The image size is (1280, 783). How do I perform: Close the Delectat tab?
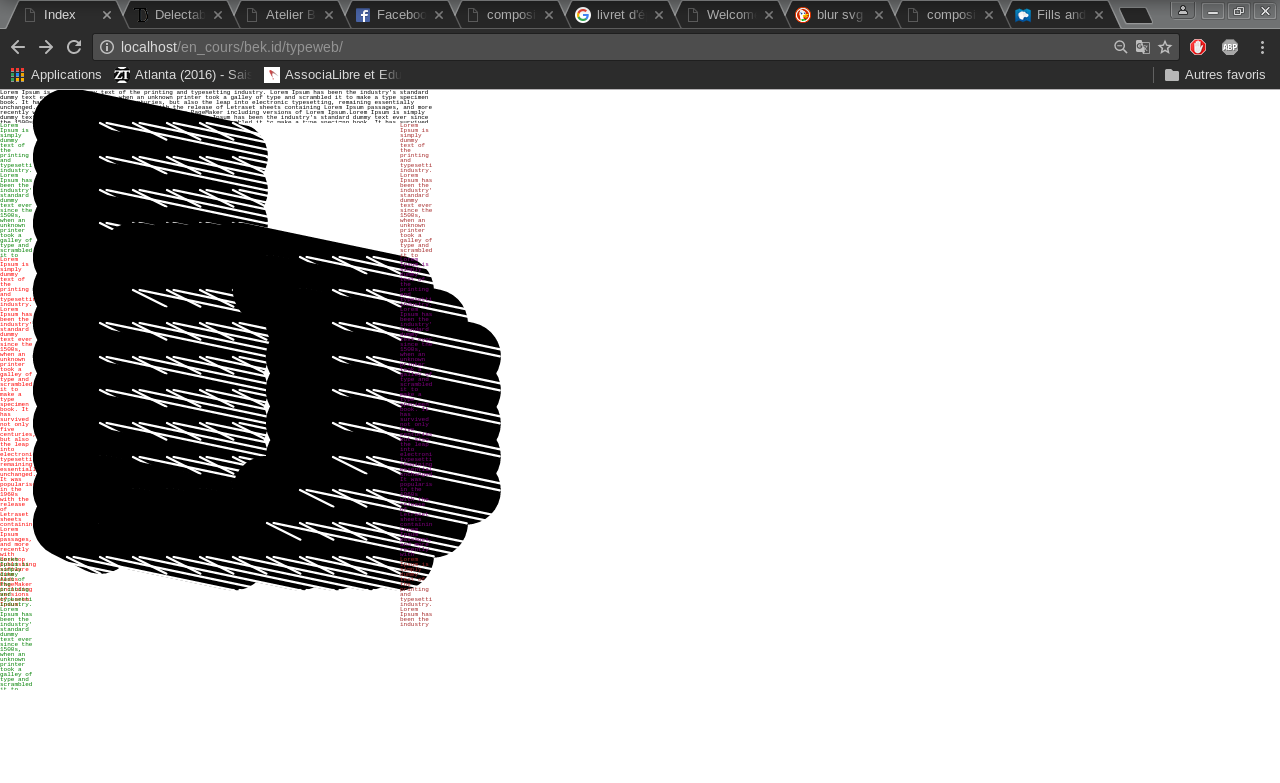coord(218,15)
